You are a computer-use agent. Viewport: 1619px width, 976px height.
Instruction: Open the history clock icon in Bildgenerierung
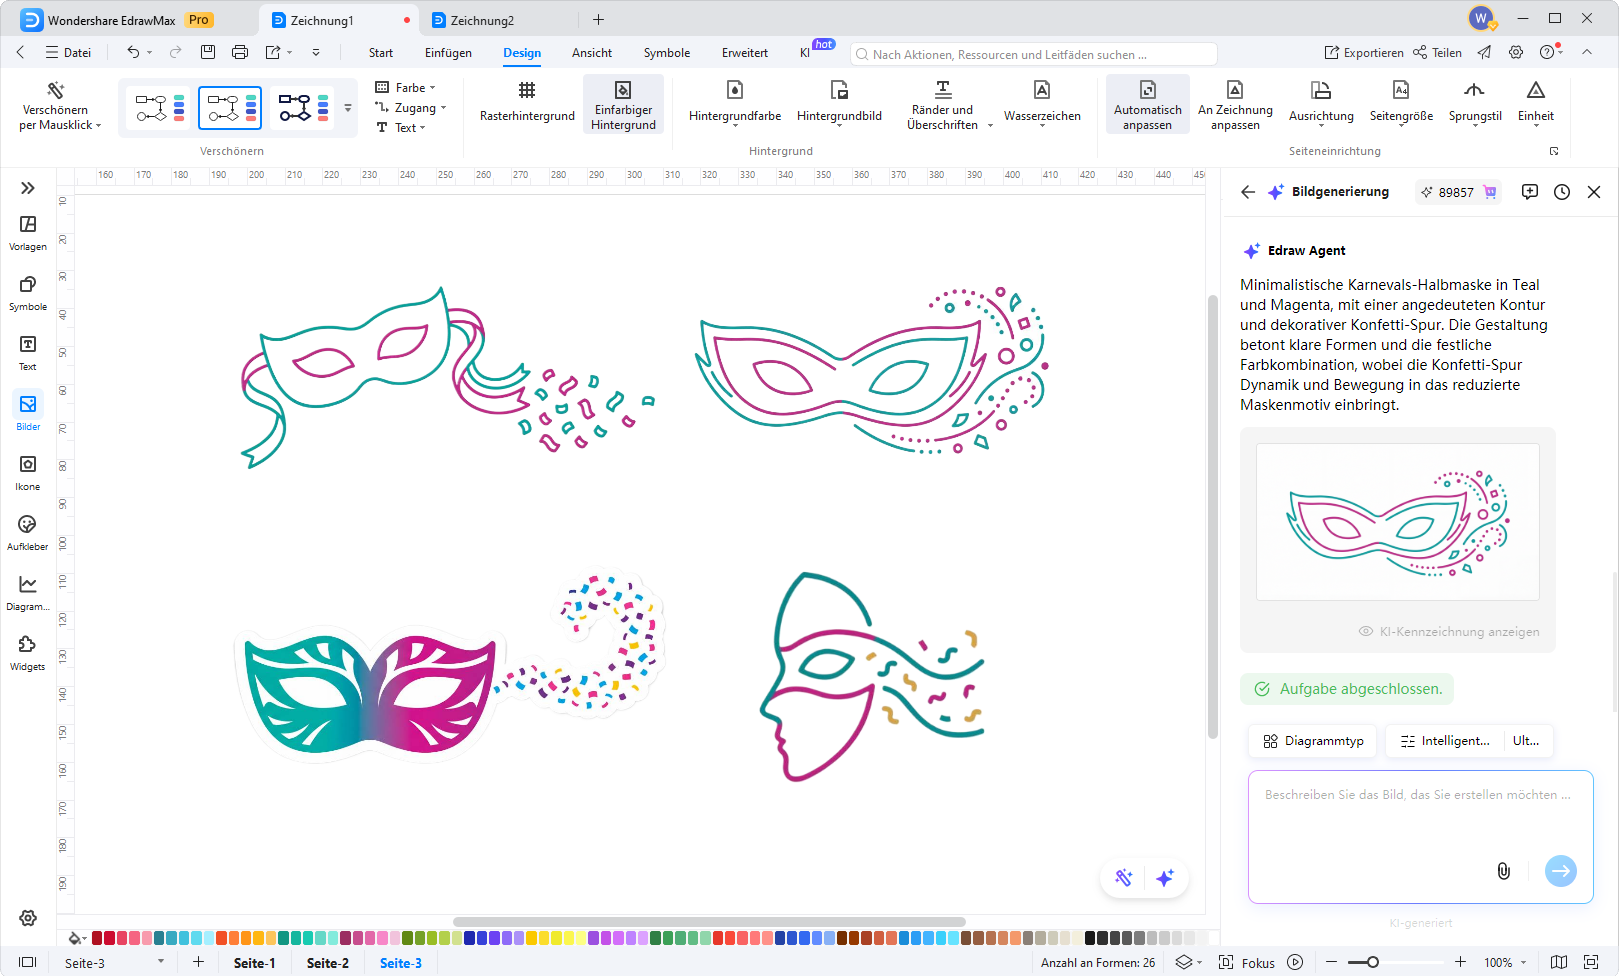[x=1562, y=192]
